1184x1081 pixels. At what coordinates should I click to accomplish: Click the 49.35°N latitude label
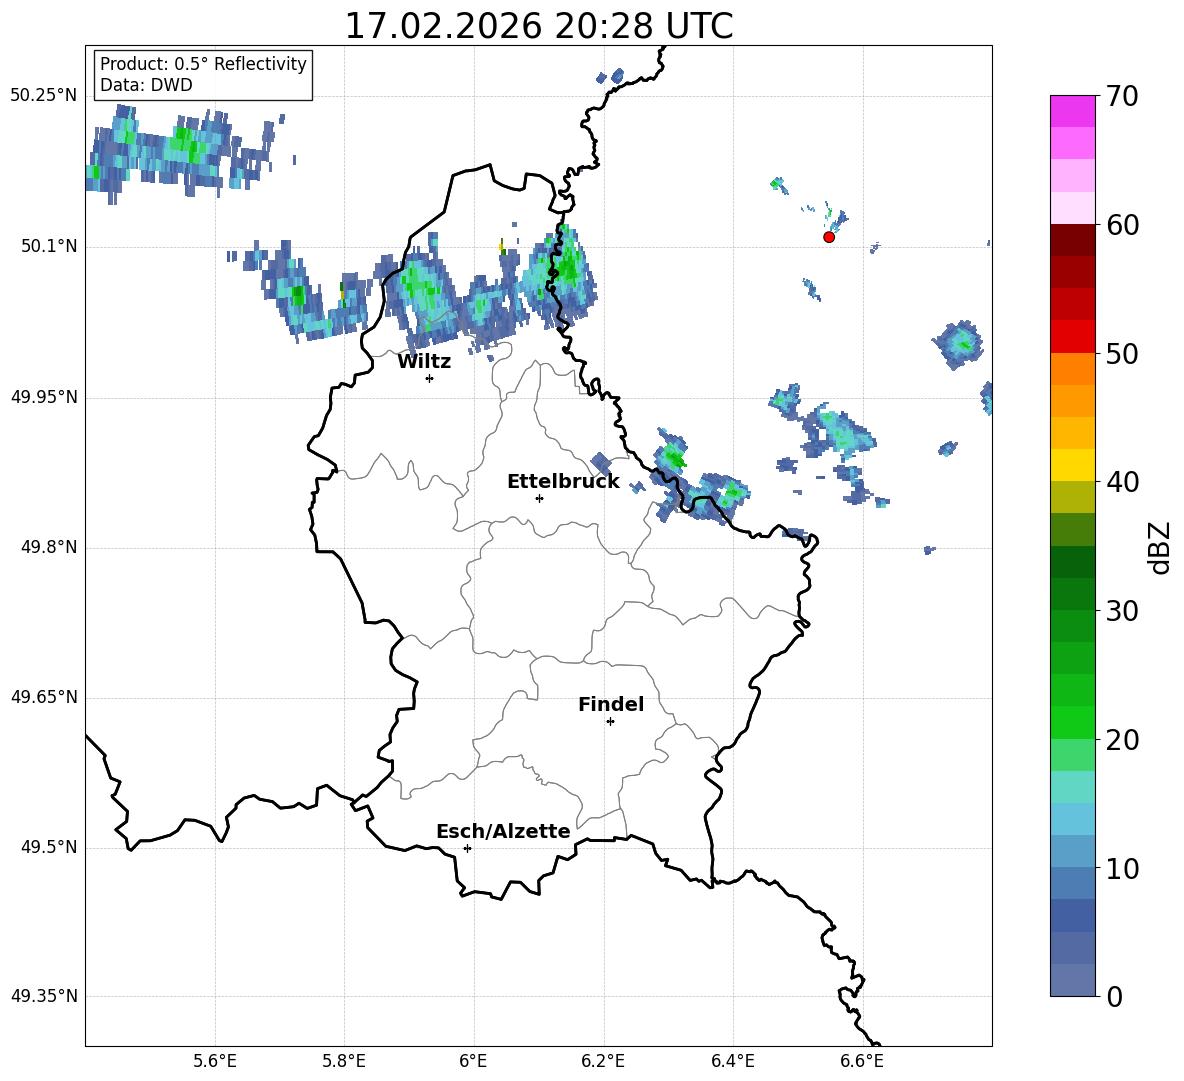pyautogui.click(x=44, y=996)
